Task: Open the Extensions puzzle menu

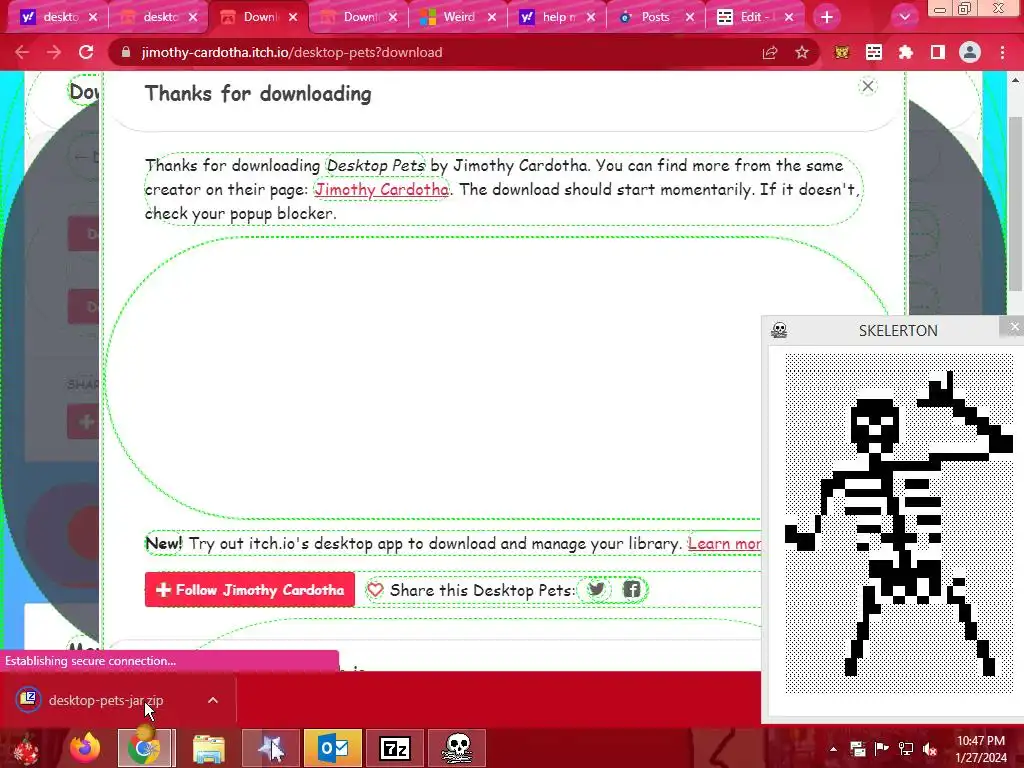Action: point(906,52)
